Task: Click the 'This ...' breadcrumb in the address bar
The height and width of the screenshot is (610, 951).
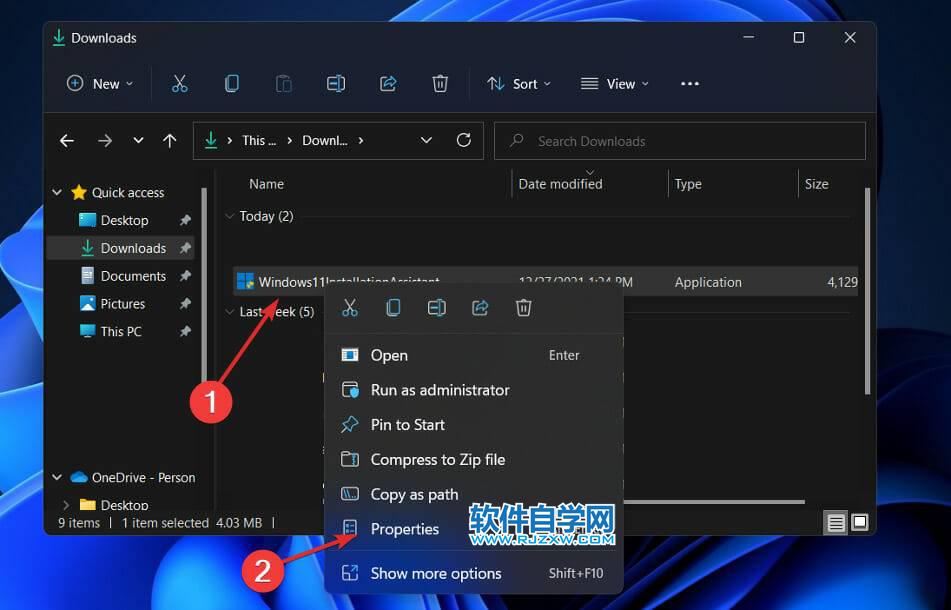Action: 259,141
